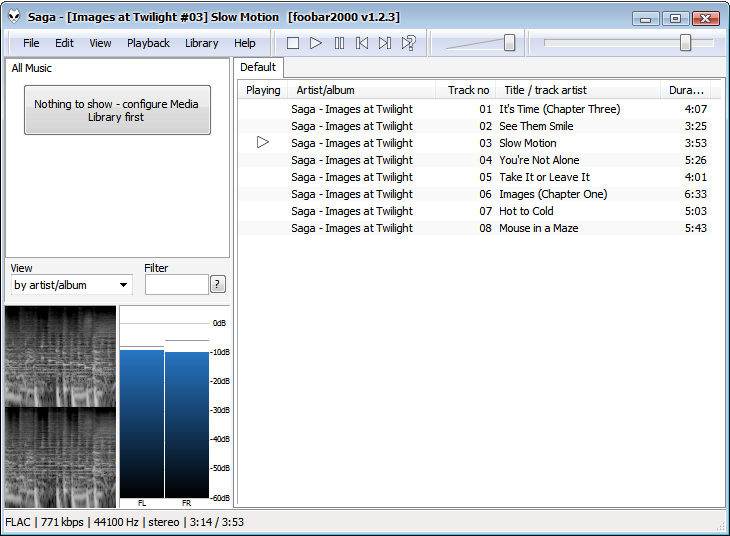
Task: Sort by the Duration column header
Action: [686, 90]
